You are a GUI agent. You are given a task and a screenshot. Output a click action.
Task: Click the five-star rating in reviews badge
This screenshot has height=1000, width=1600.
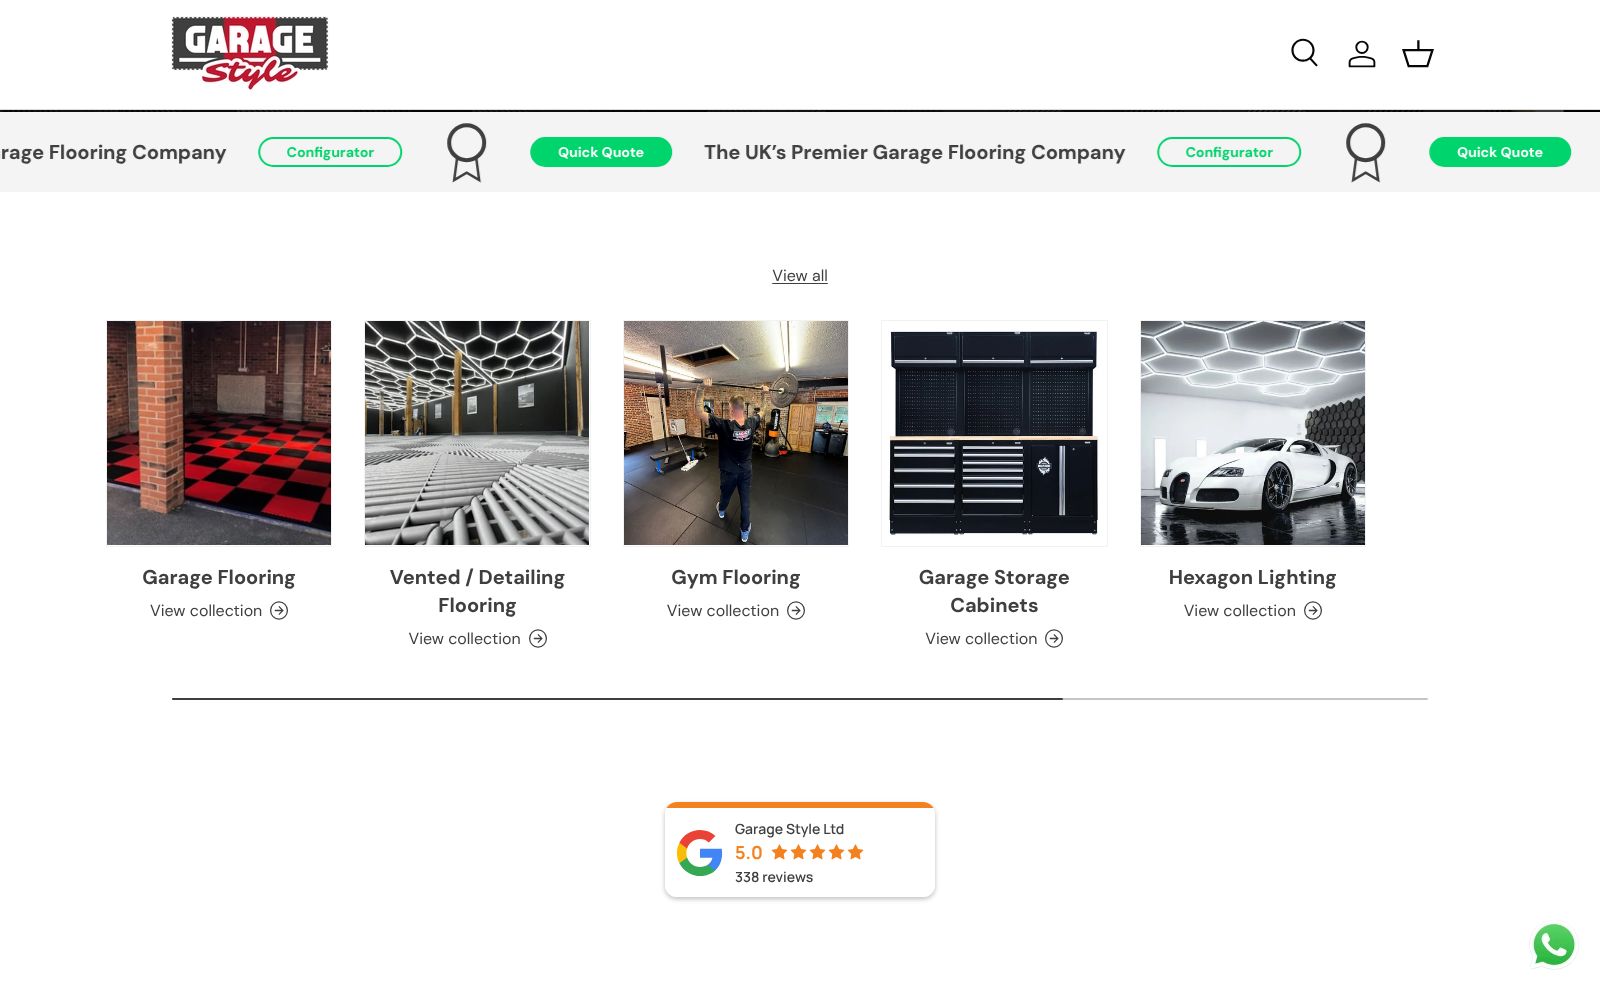click(x=817, y=853)
